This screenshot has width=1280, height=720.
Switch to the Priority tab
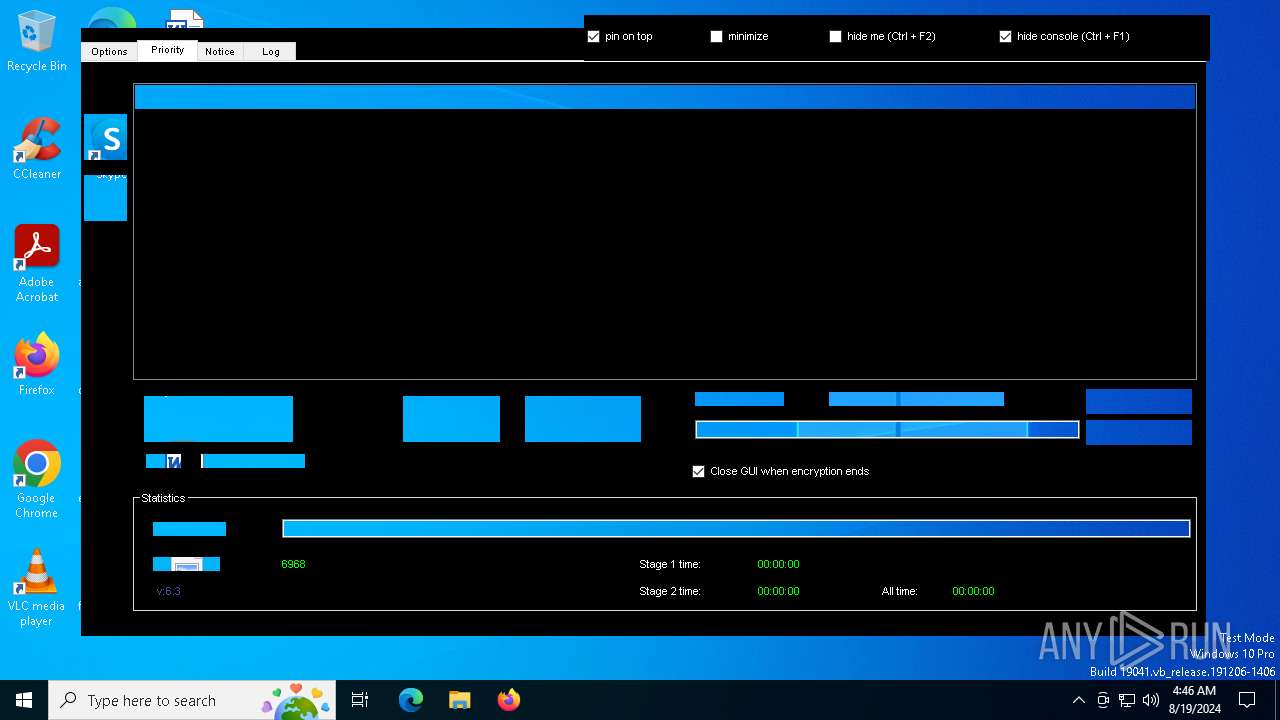(x=167, y=50)
